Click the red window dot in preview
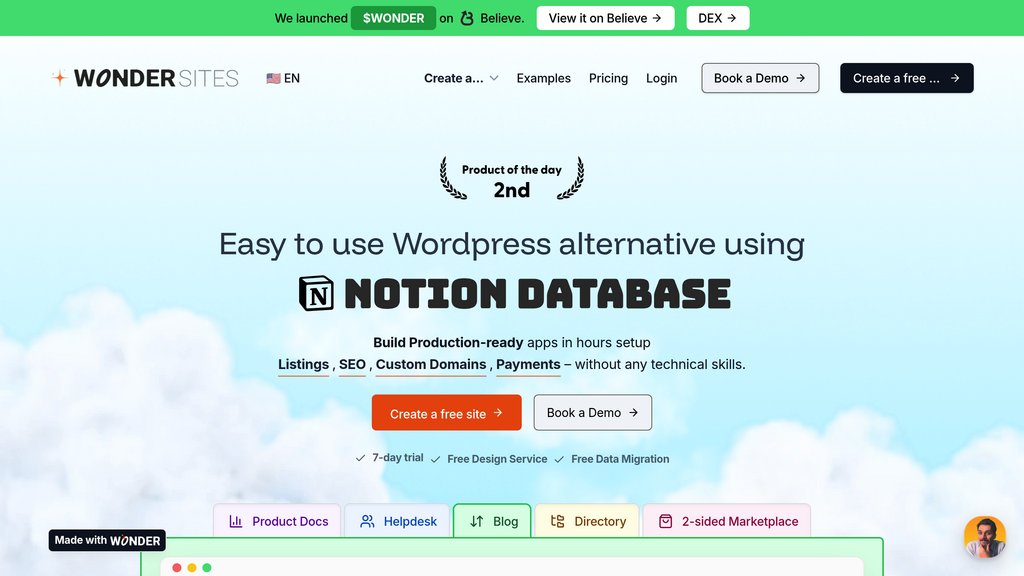 point(177,568)
